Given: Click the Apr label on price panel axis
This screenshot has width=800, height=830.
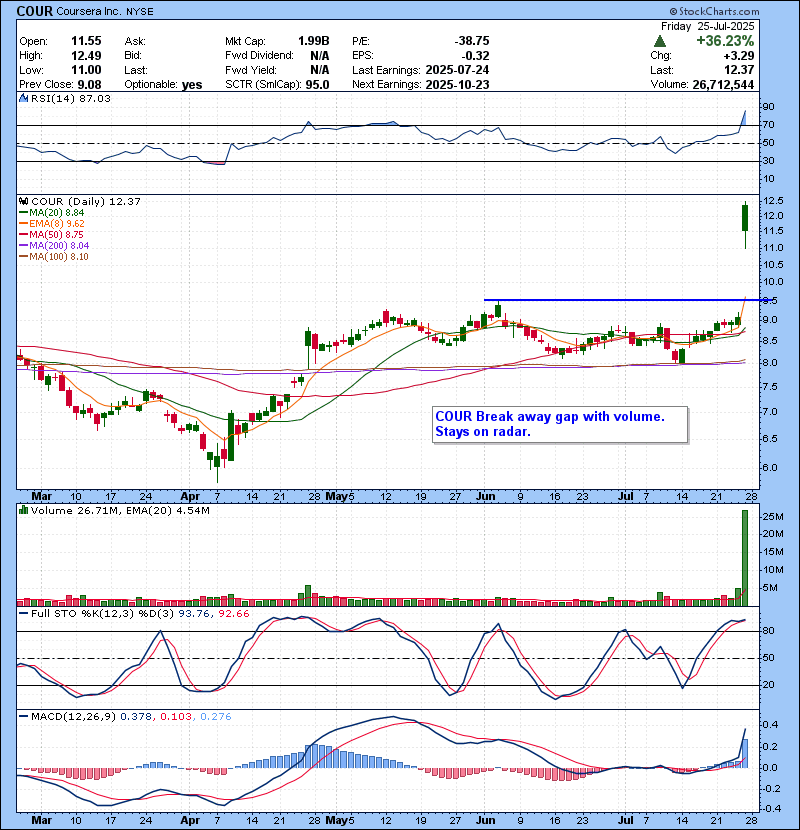Looking at the screenshot, I should [190, 497].
